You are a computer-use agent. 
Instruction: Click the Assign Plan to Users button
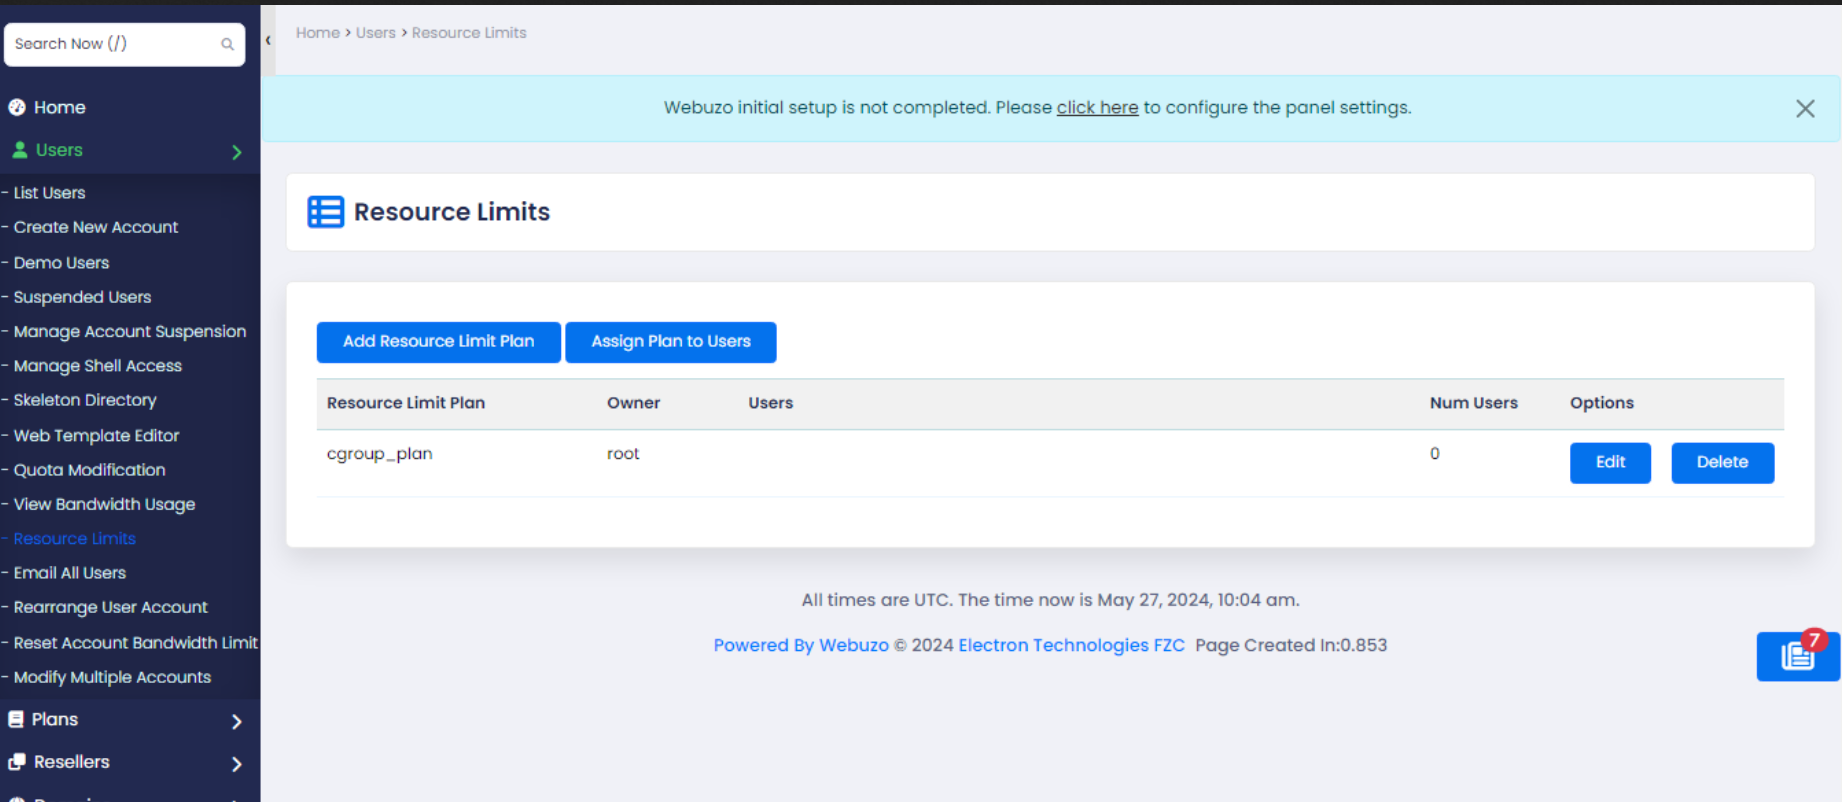click(670, 342)
